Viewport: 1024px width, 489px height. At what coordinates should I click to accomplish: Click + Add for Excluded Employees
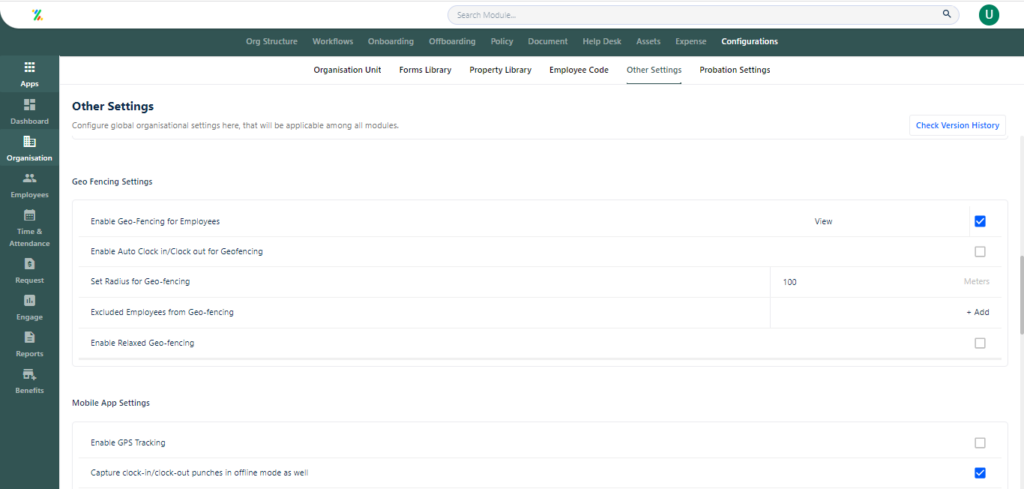[978, 312]
